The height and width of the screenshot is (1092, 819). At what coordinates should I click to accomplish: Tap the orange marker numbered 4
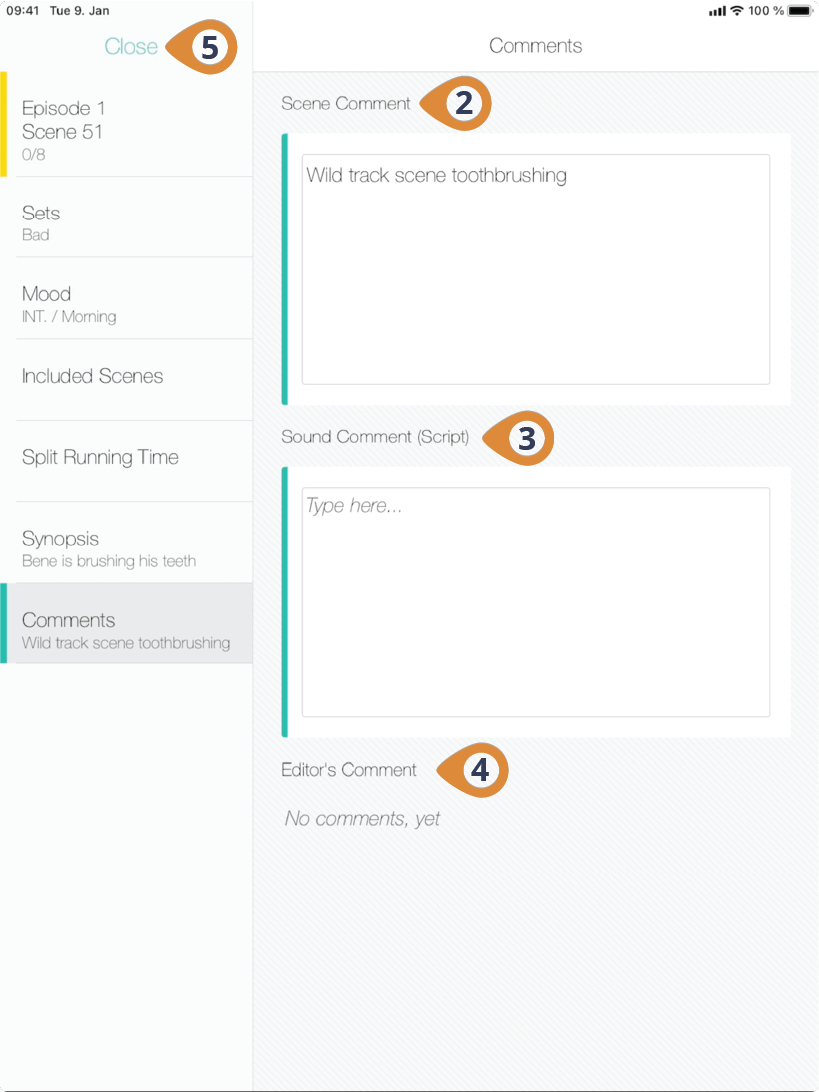pyautogui.click(x=474, y=770)
